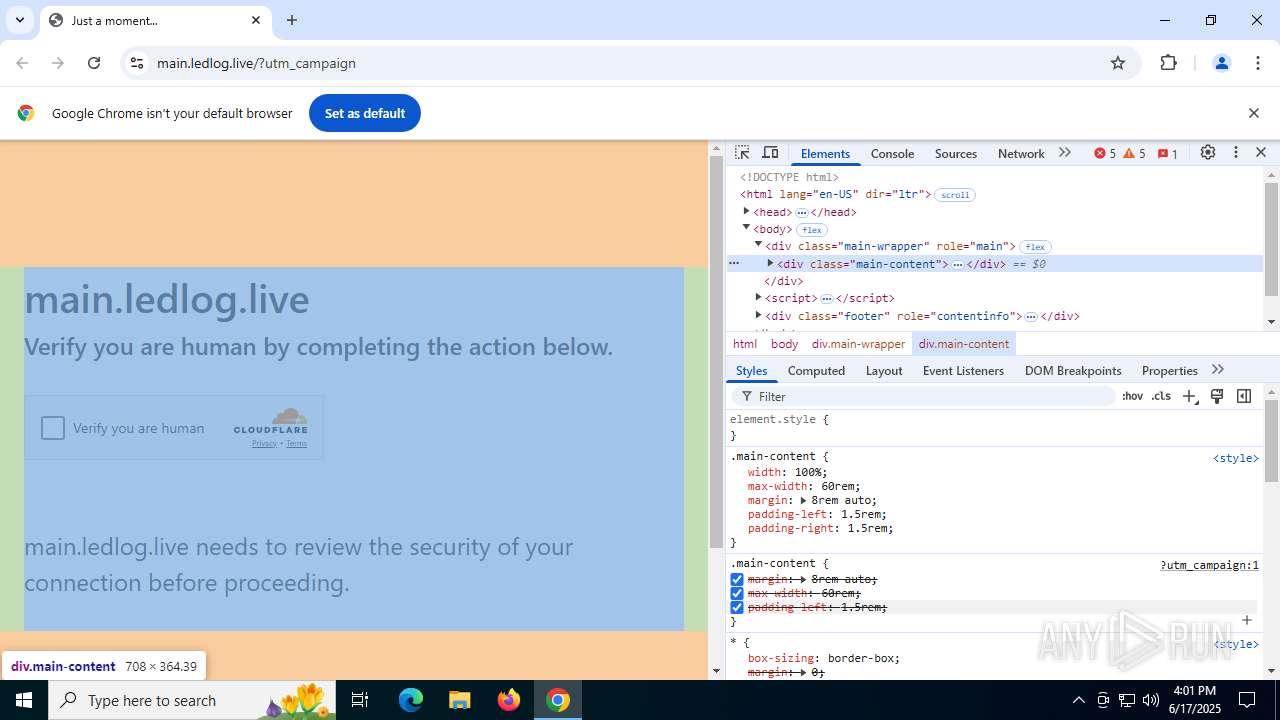Viewport: 1280px width, 720px height.
Task: Expand the margin 8rem auto shorthand
Action: 803,501
